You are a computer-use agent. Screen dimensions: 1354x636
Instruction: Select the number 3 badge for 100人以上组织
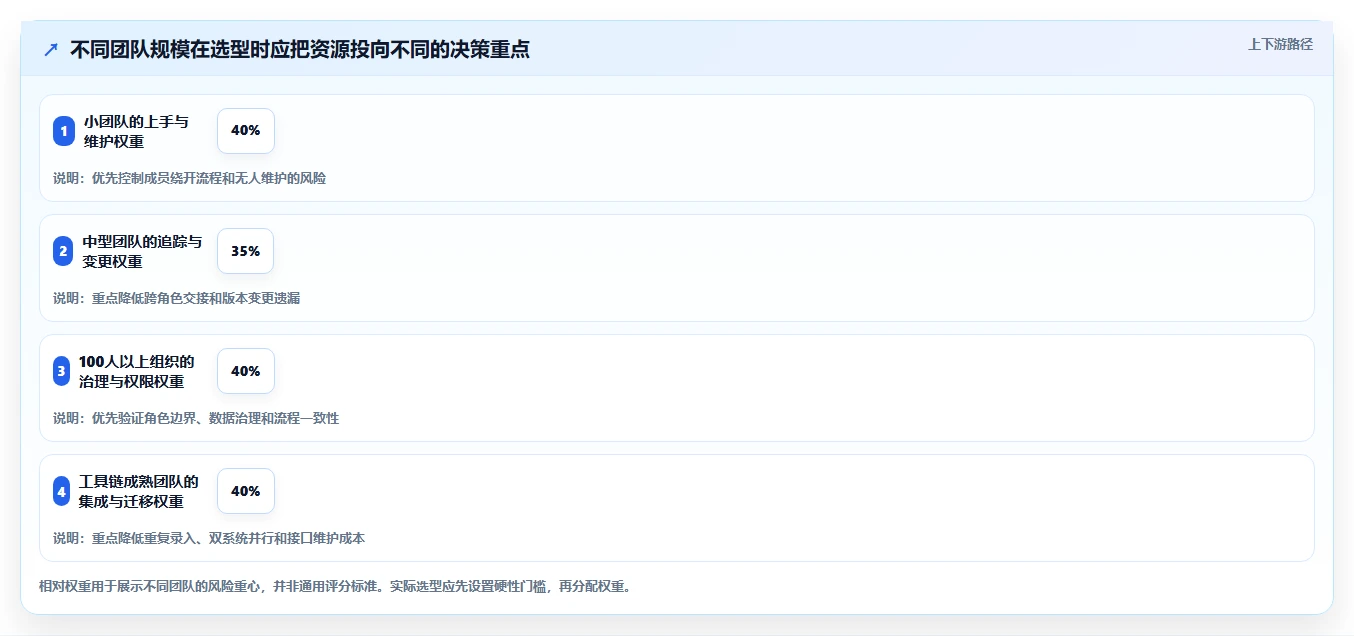click(x=62, y=371)
